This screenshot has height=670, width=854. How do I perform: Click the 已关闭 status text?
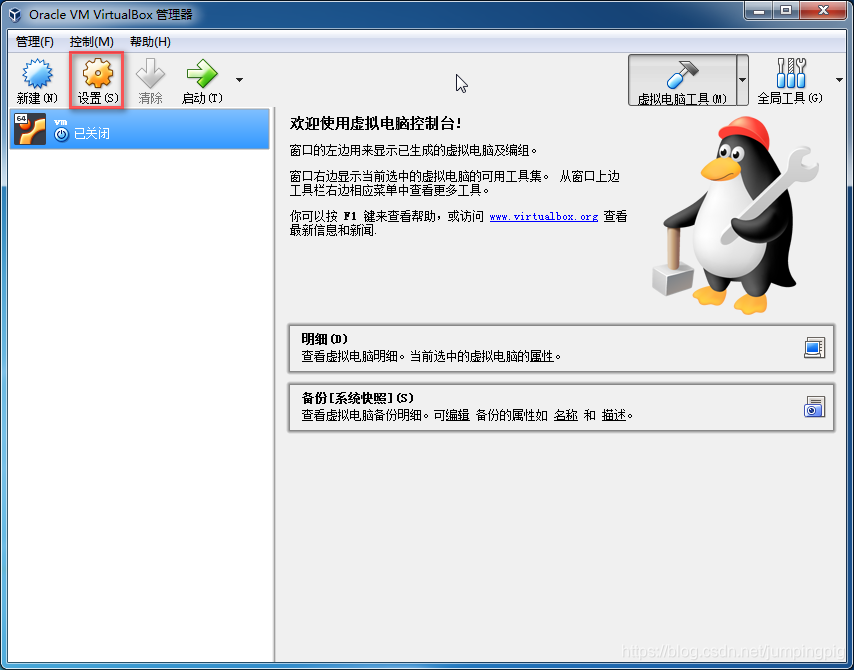[92, 134]
